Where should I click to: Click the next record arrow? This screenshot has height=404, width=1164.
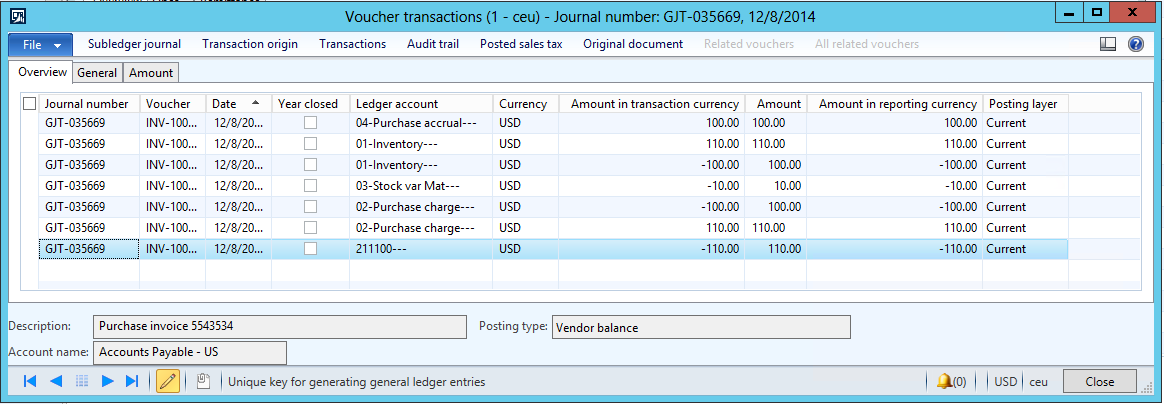click(x=107, y=381)
